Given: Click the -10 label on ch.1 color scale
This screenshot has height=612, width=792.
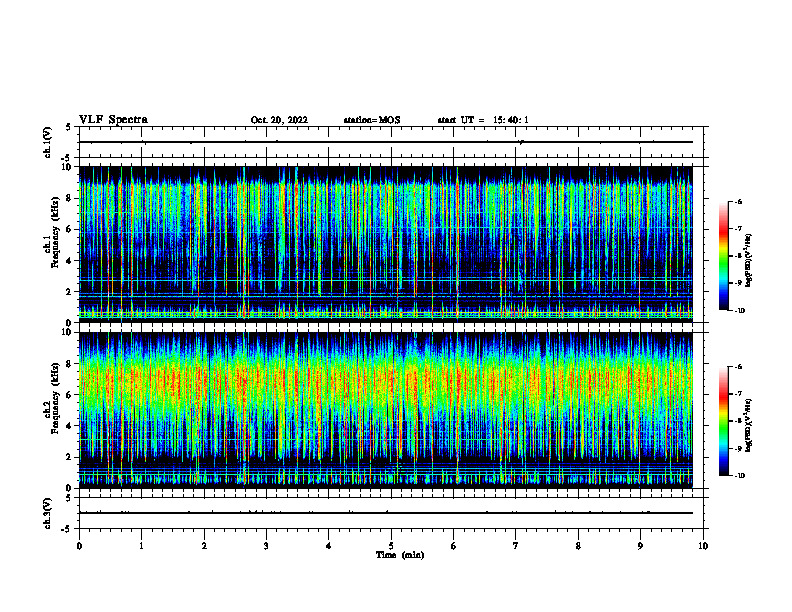Looking at the screenshot, I should tap(740, 311).
